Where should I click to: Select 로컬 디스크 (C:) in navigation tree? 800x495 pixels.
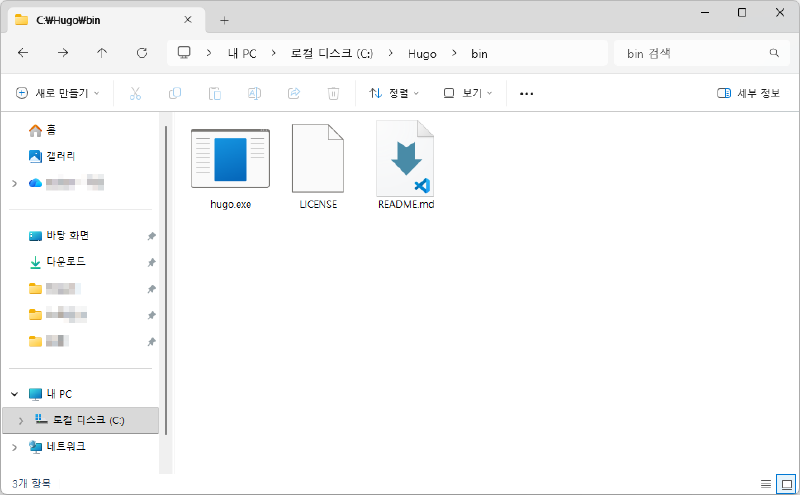[81, 420]
